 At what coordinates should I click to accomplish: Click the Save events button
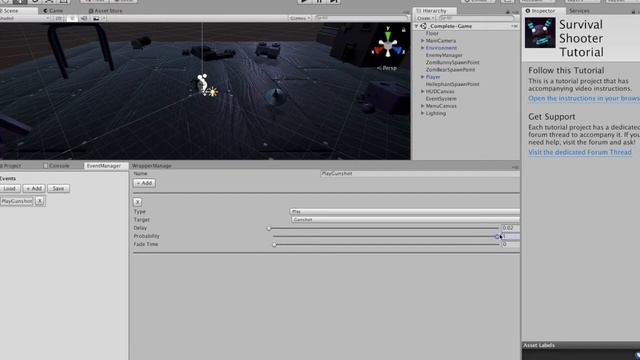(58, 189)
